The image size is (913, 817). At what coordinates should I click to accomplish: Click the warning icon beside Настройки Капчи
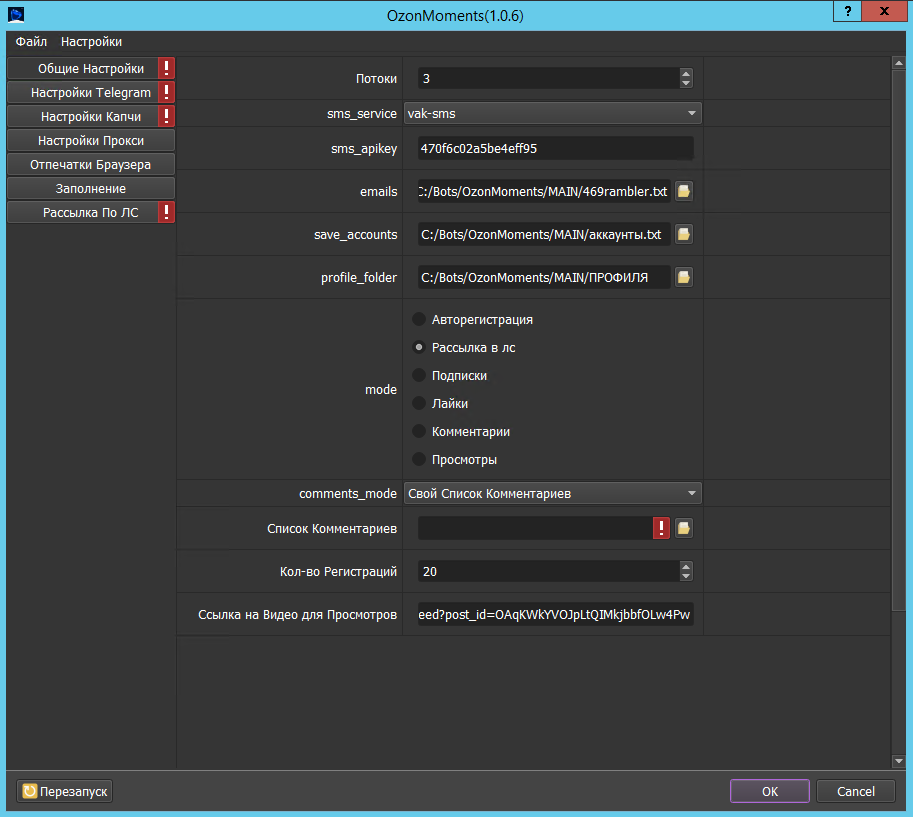pyautogui.click(x=167, y=116)
